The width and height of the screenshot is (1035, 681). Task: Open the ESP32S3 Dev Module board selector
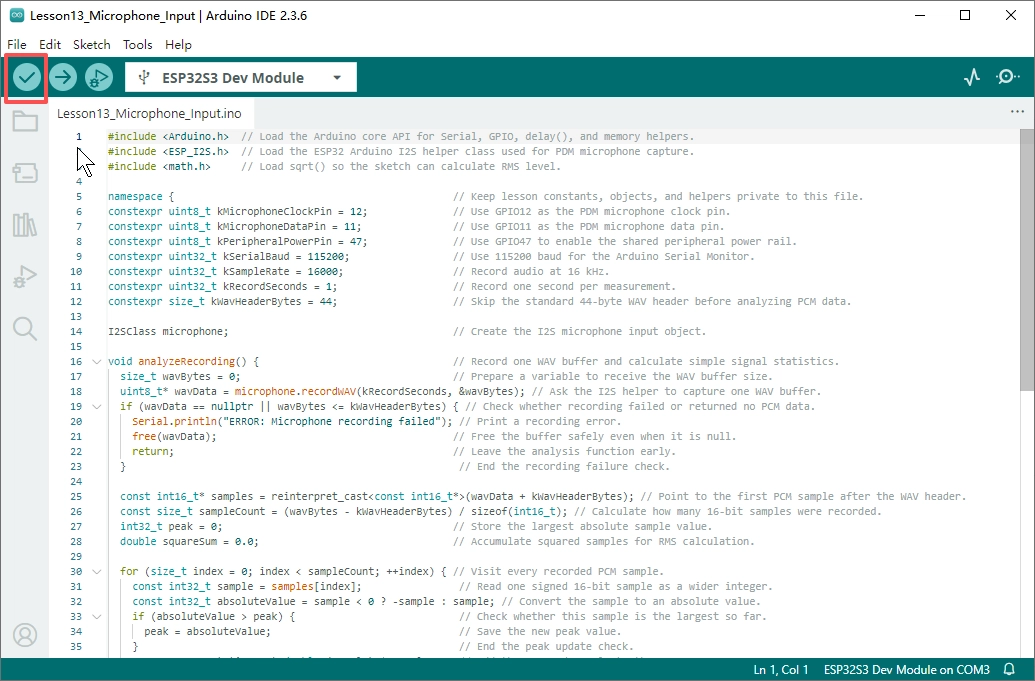coord(241,77)
